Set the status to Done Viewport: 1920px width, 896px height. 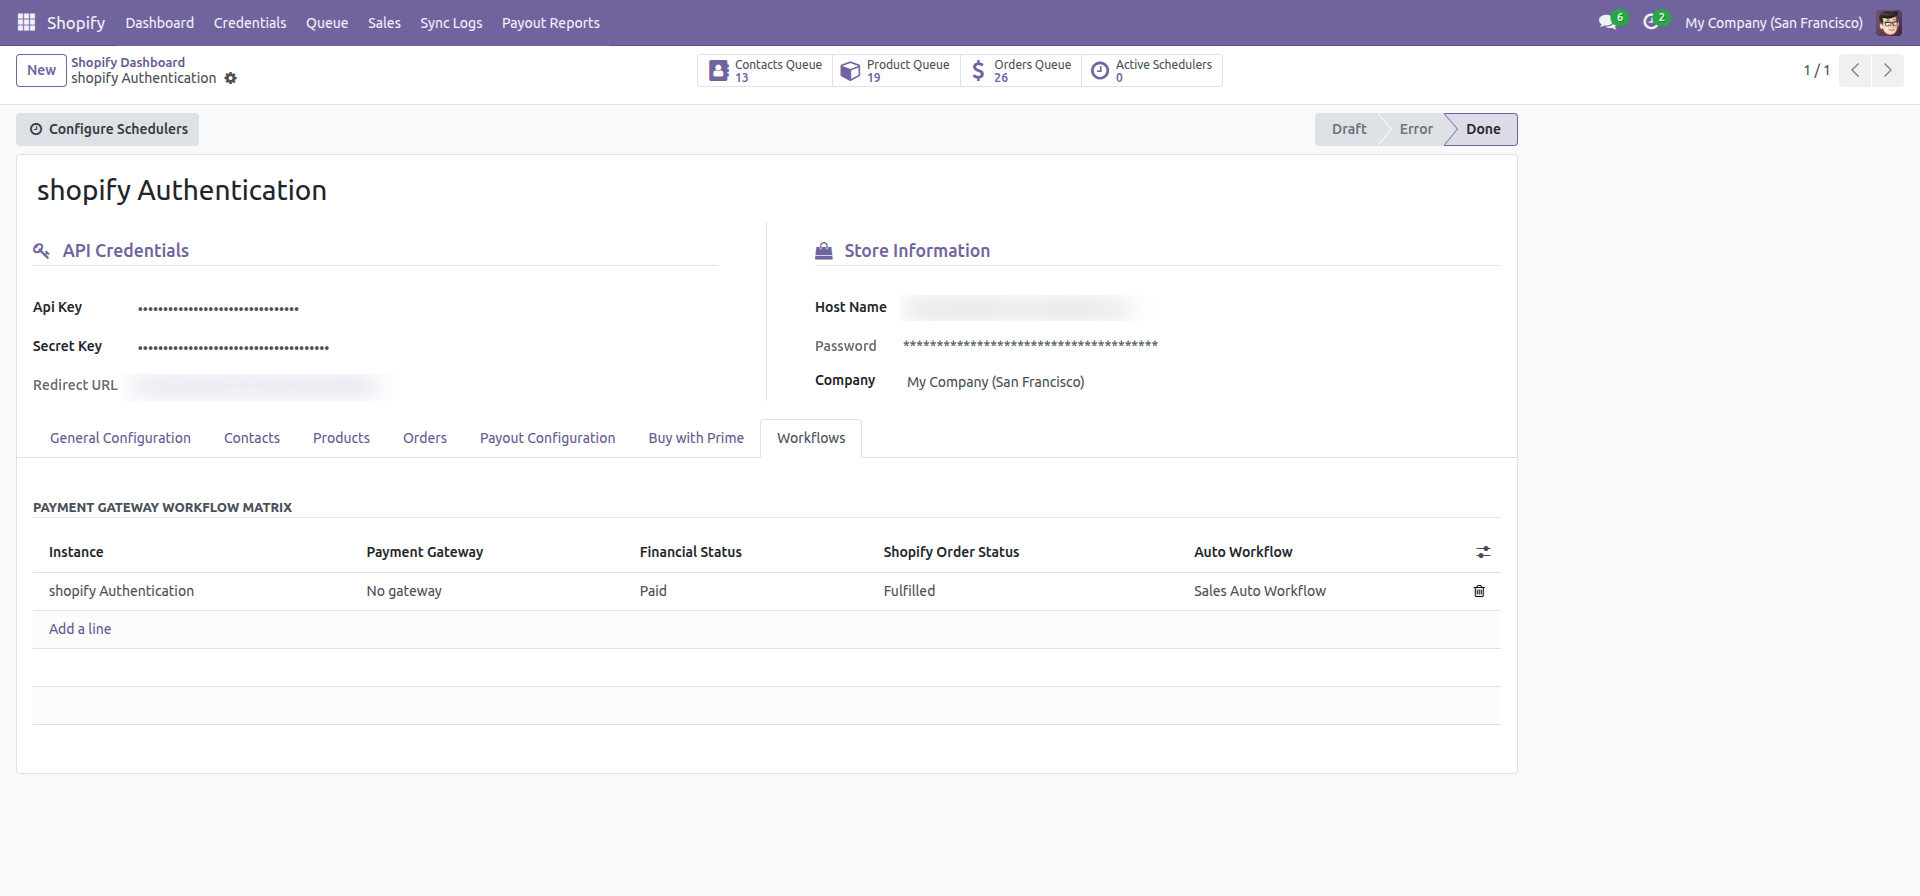click(x=1483, y=129)
